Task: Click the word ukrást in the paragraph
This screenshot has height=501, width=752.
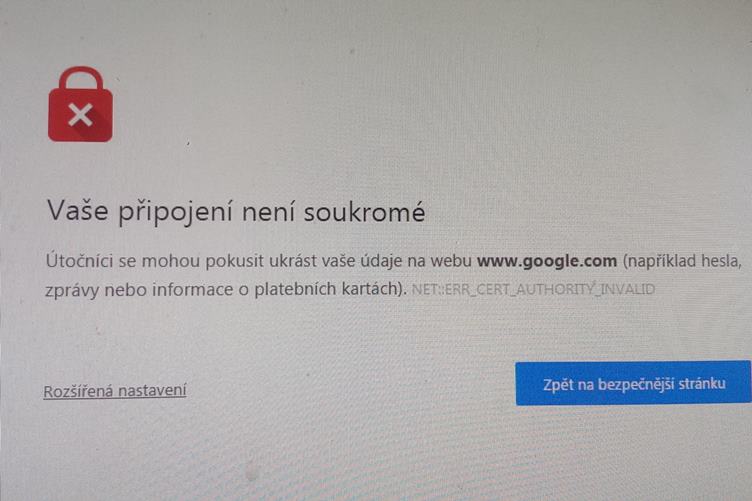Action: [293, 261]
